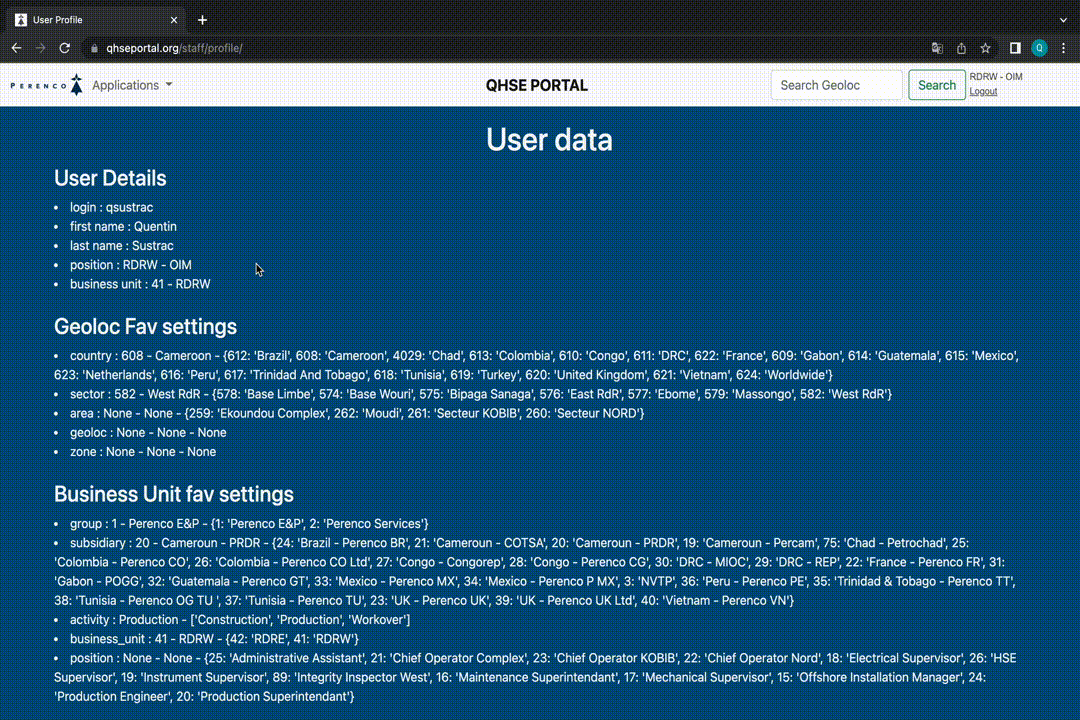Screen dimensions: 1080x720
Task: Bookmark this page with the star
Action: (986, 48)
